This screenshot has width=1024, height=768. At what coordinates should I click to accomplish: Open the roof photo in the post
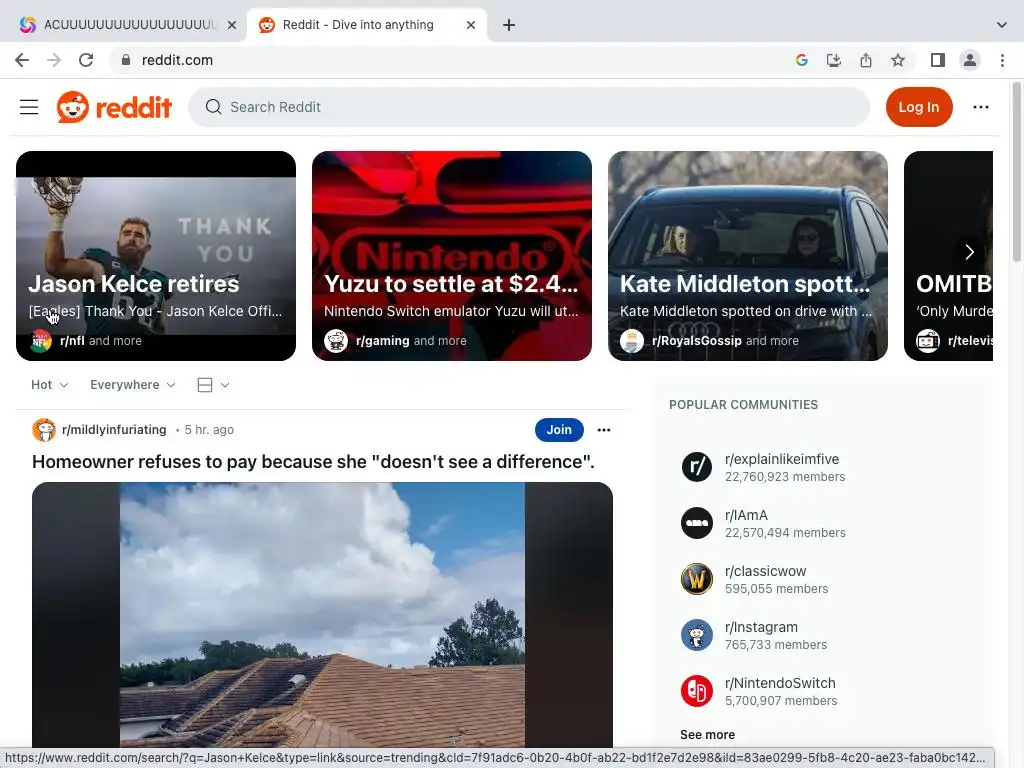tap(323, 615)
